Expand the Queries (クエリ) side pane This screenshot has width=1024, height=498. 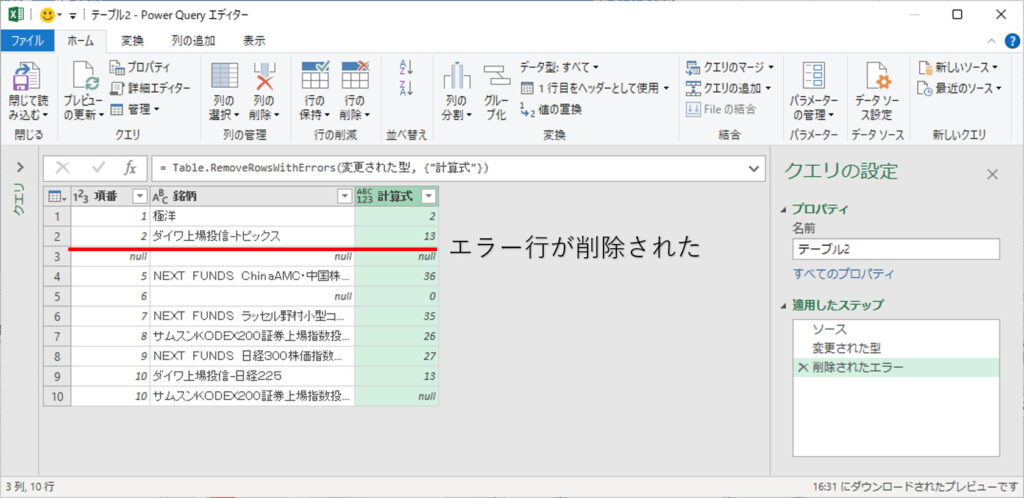(18, 167)
